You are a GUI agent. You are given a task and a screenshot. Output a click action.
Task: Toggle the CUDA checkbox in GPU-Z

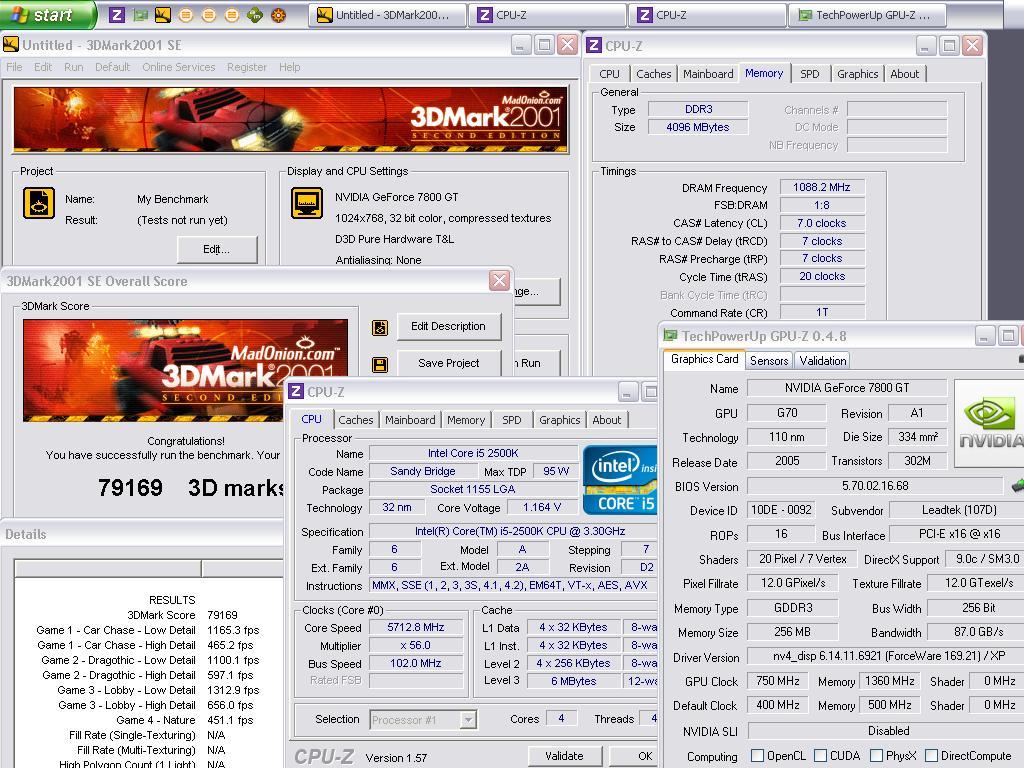820,756
